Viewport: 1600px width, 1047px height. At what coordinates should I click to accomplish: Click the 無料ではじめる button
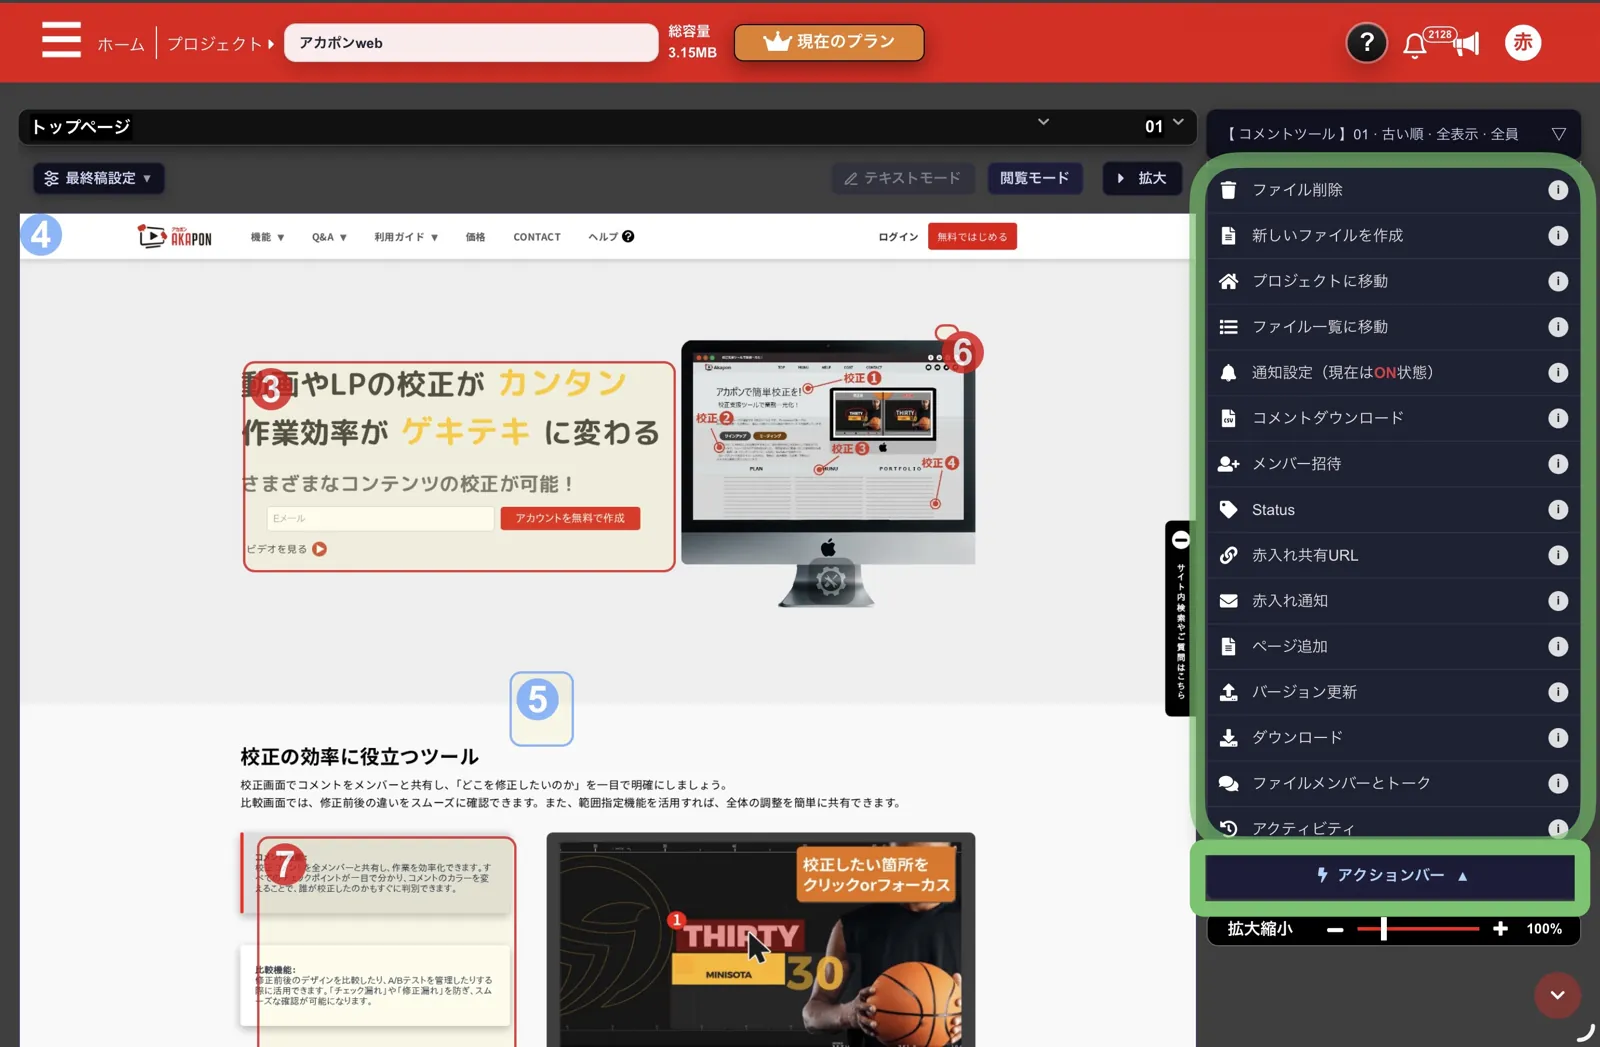click(x=972, y=237)
